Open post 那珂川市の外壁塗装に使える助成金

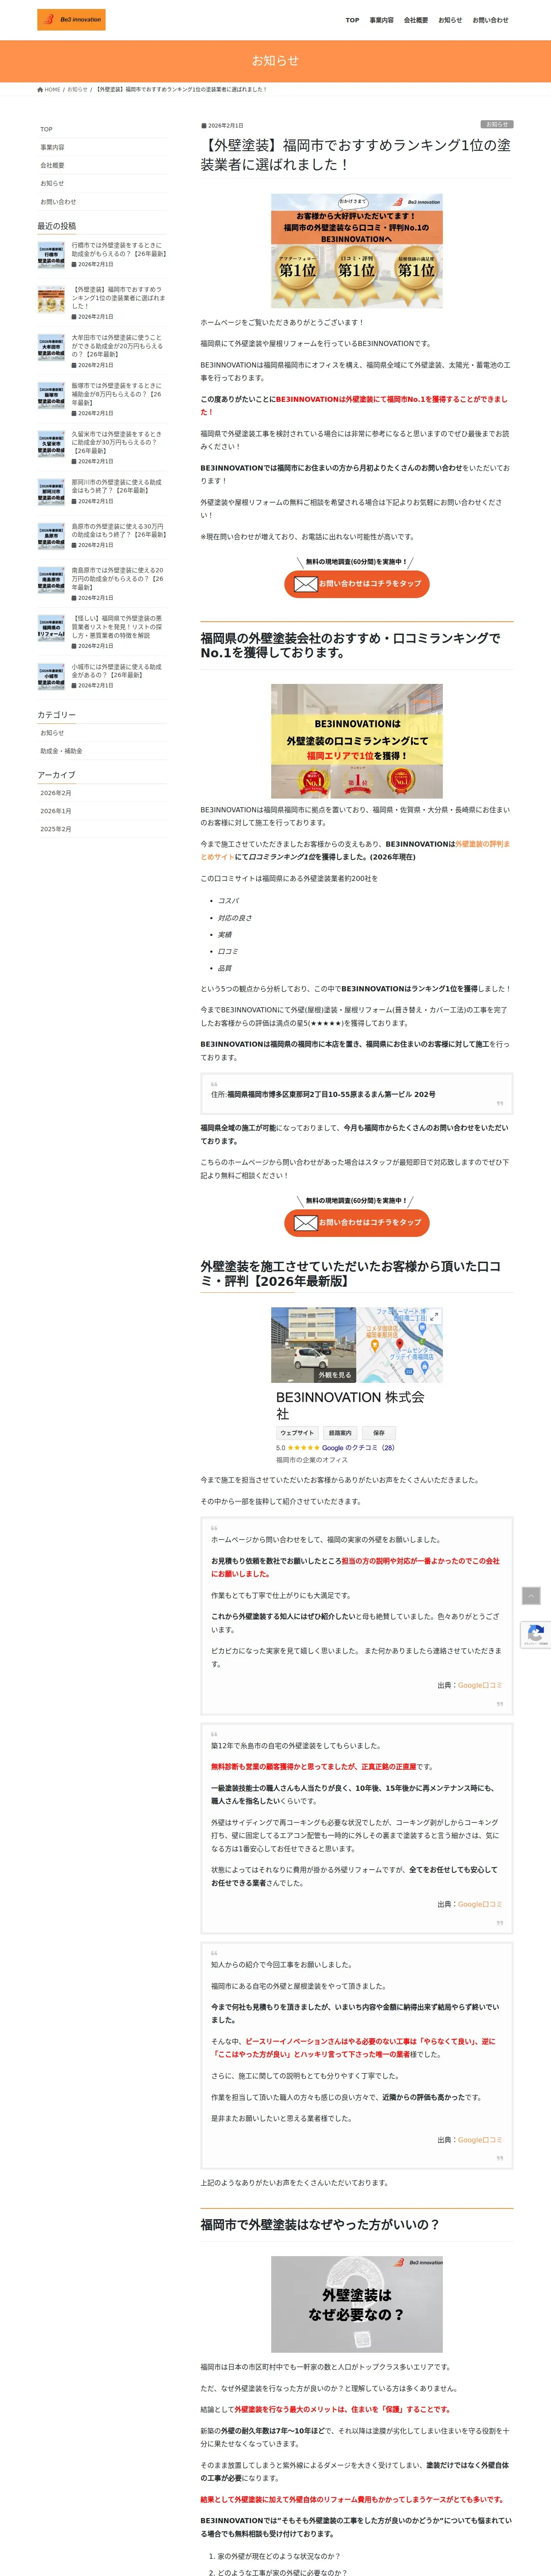click(x=118, y=486)
